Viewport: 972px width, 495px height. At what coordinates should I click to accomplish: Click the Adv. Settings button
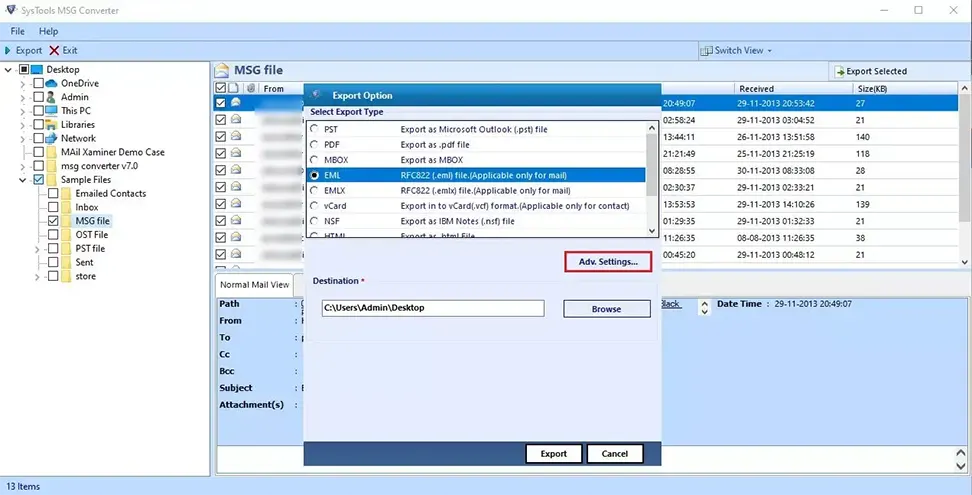(607, 261)
